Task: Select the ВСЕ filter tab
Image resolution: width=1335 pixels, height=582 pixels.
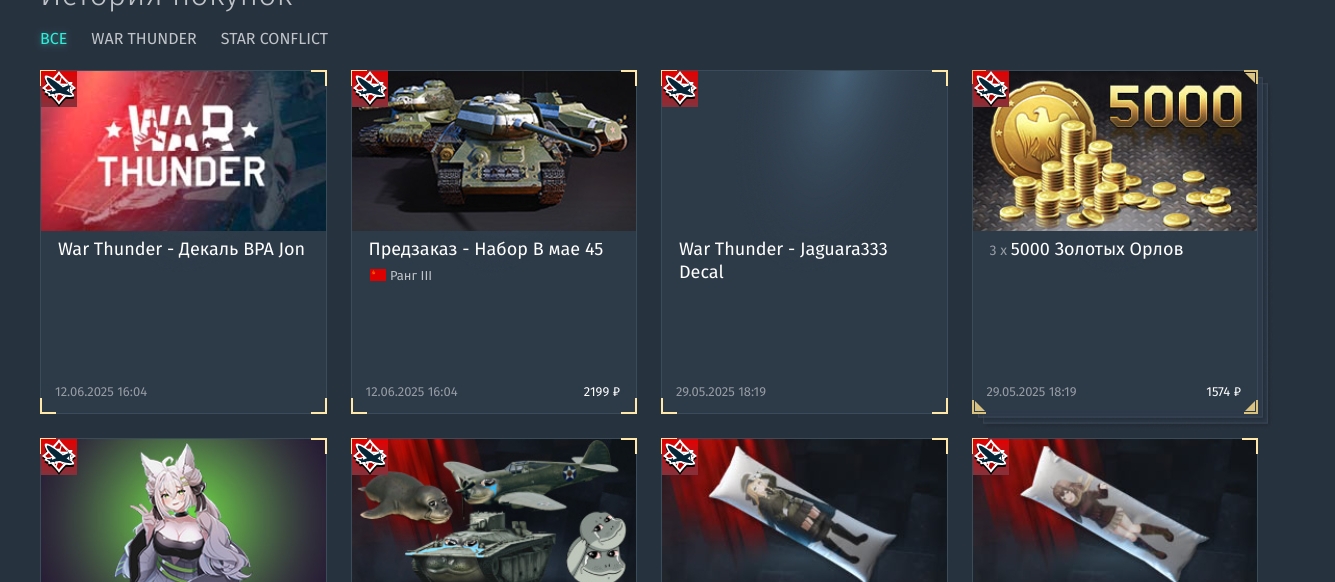Action: [x=54, y=39]
